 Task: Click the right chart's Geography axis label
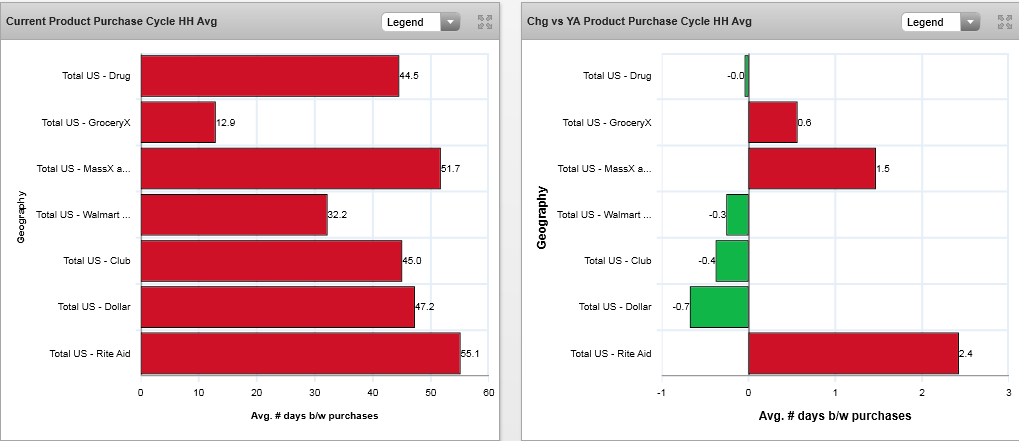click(541, 216)
